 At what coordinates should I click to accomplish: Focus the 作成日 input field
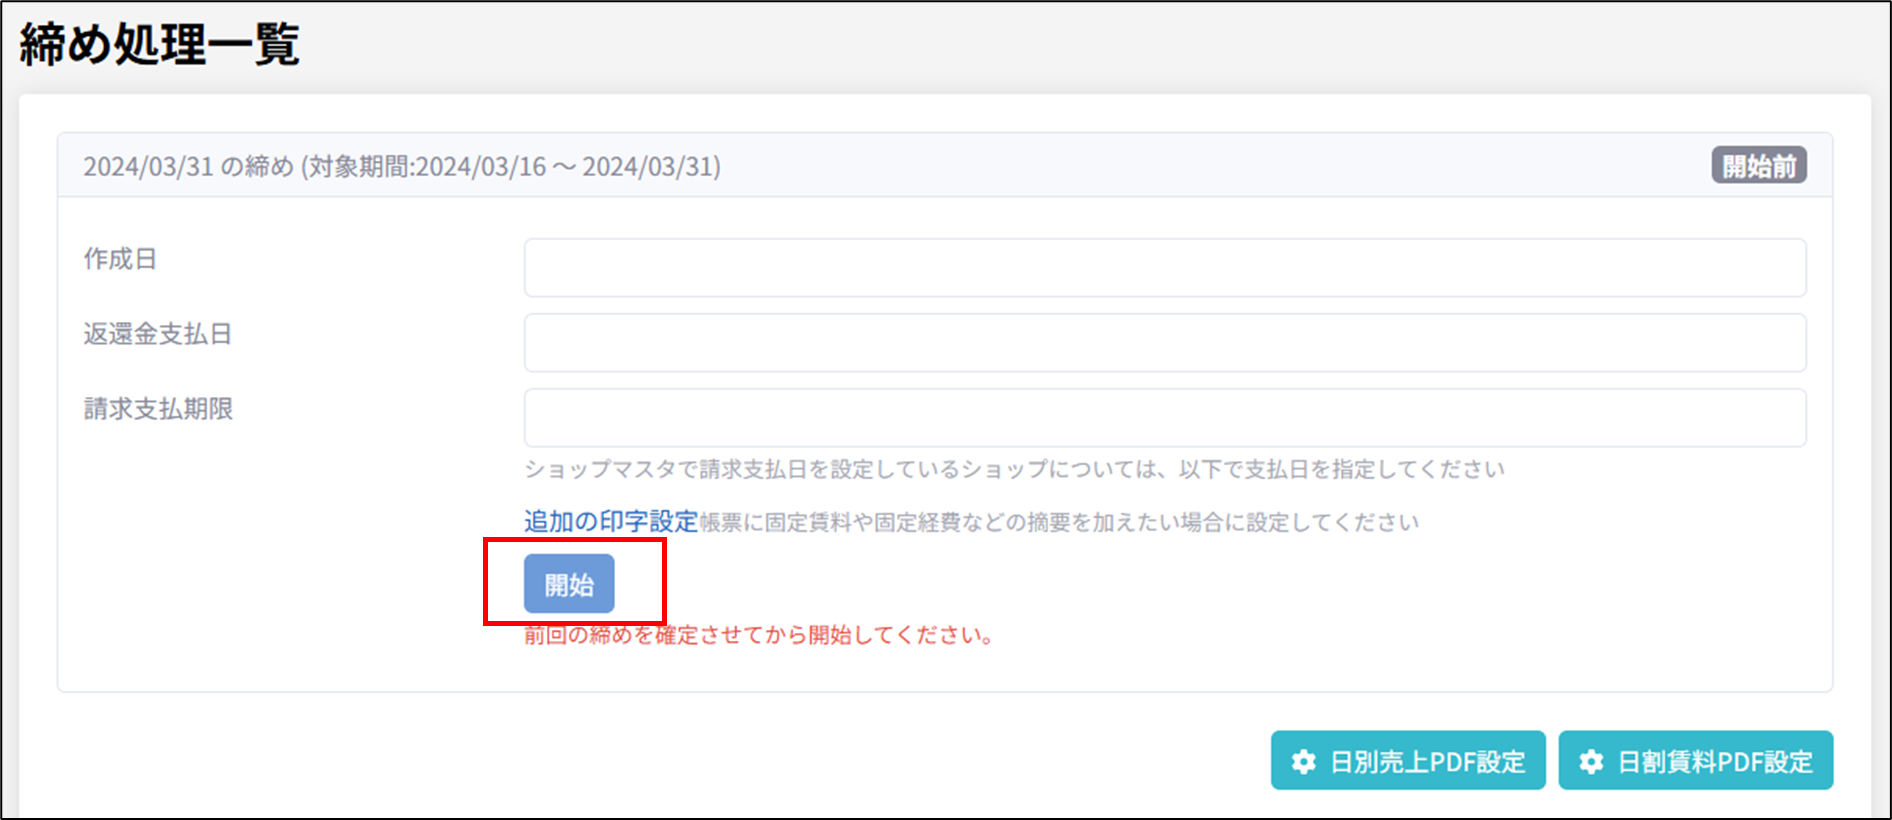1164,268
